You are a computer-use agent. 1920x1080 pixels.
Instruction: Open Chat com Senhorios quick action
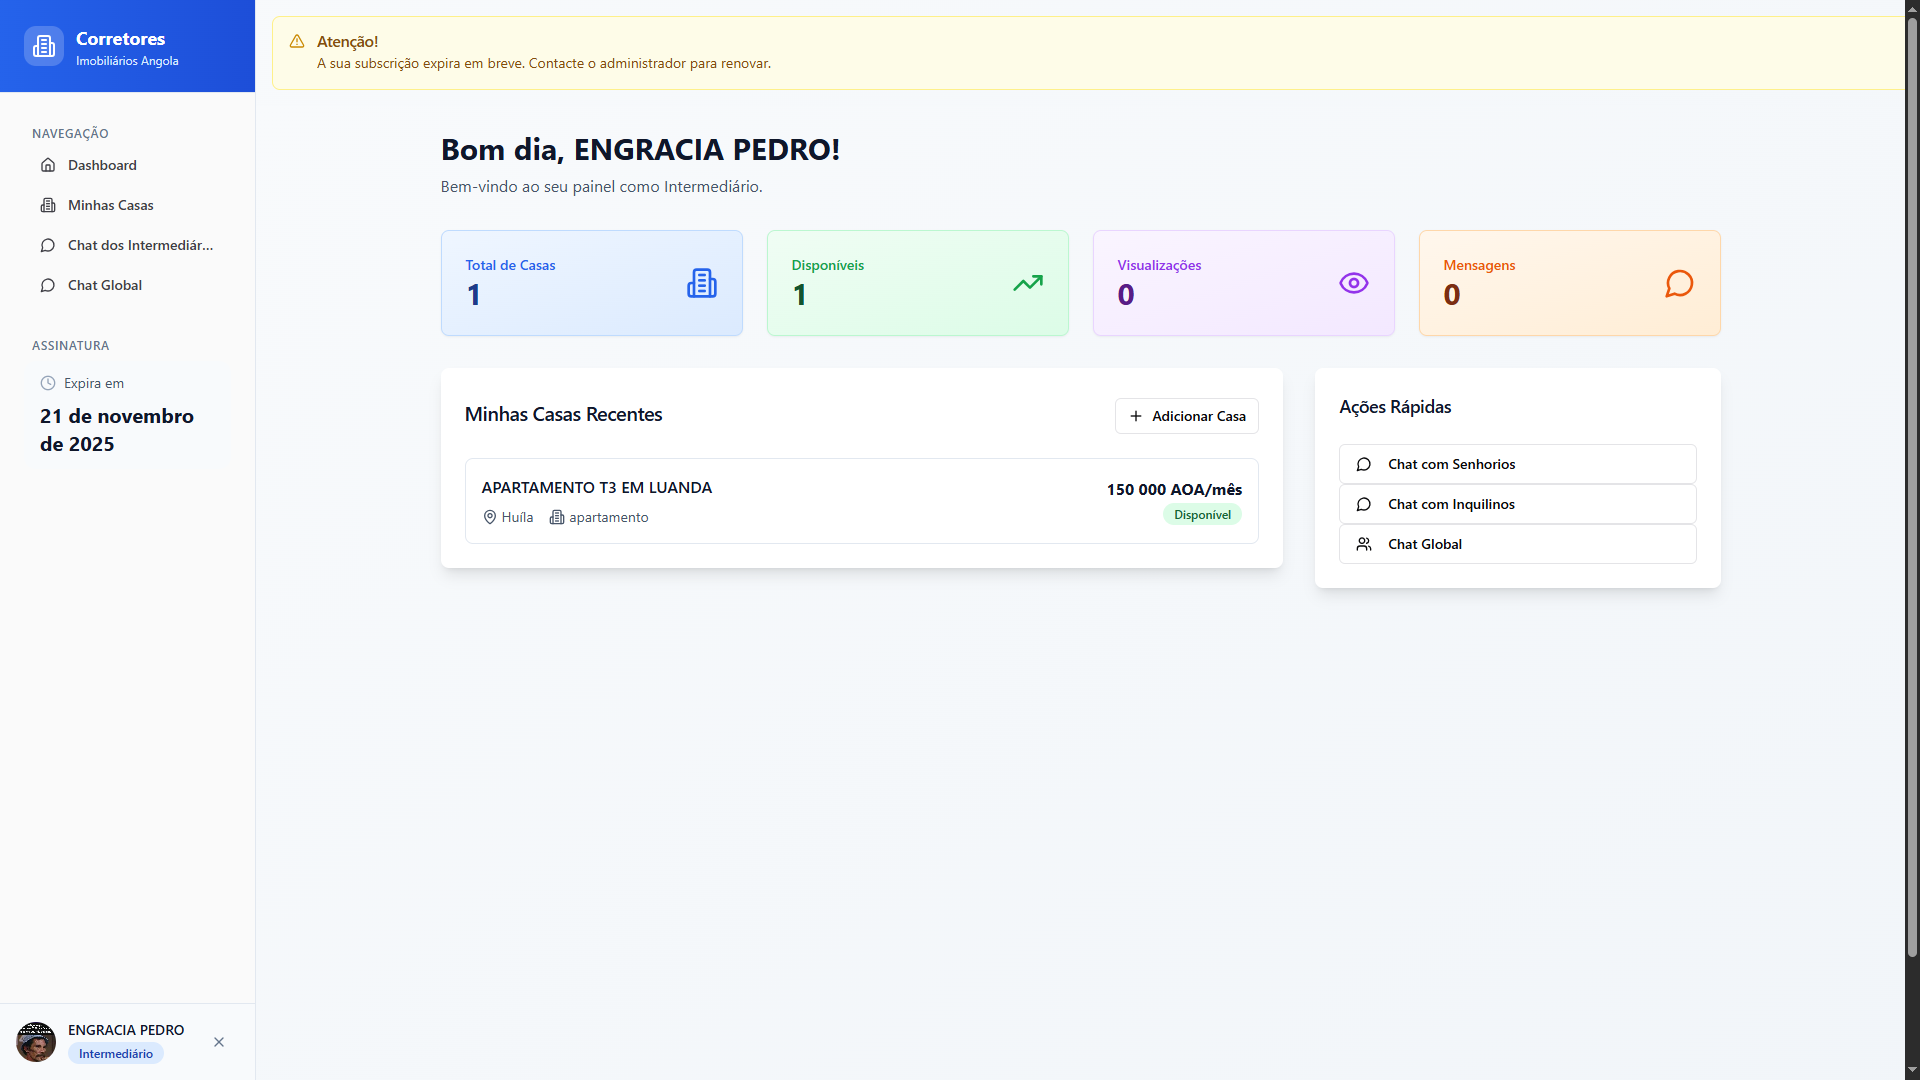pos(1518,464)
